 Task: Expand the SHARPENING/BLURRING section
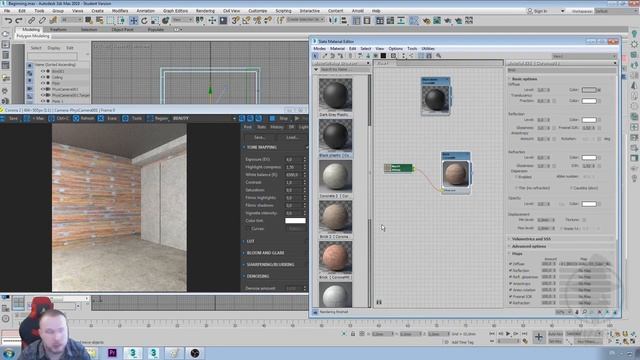(x=269, y=264)
